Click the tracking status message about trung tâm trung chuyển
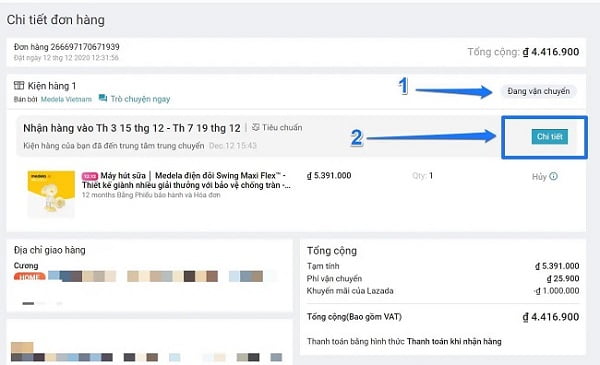 point(114,146)
